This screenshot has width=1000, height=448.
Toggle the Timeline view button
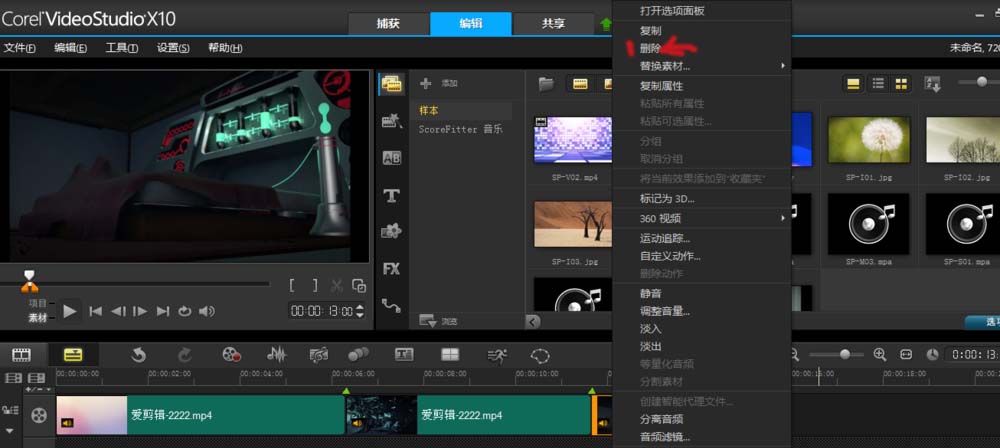73,355
